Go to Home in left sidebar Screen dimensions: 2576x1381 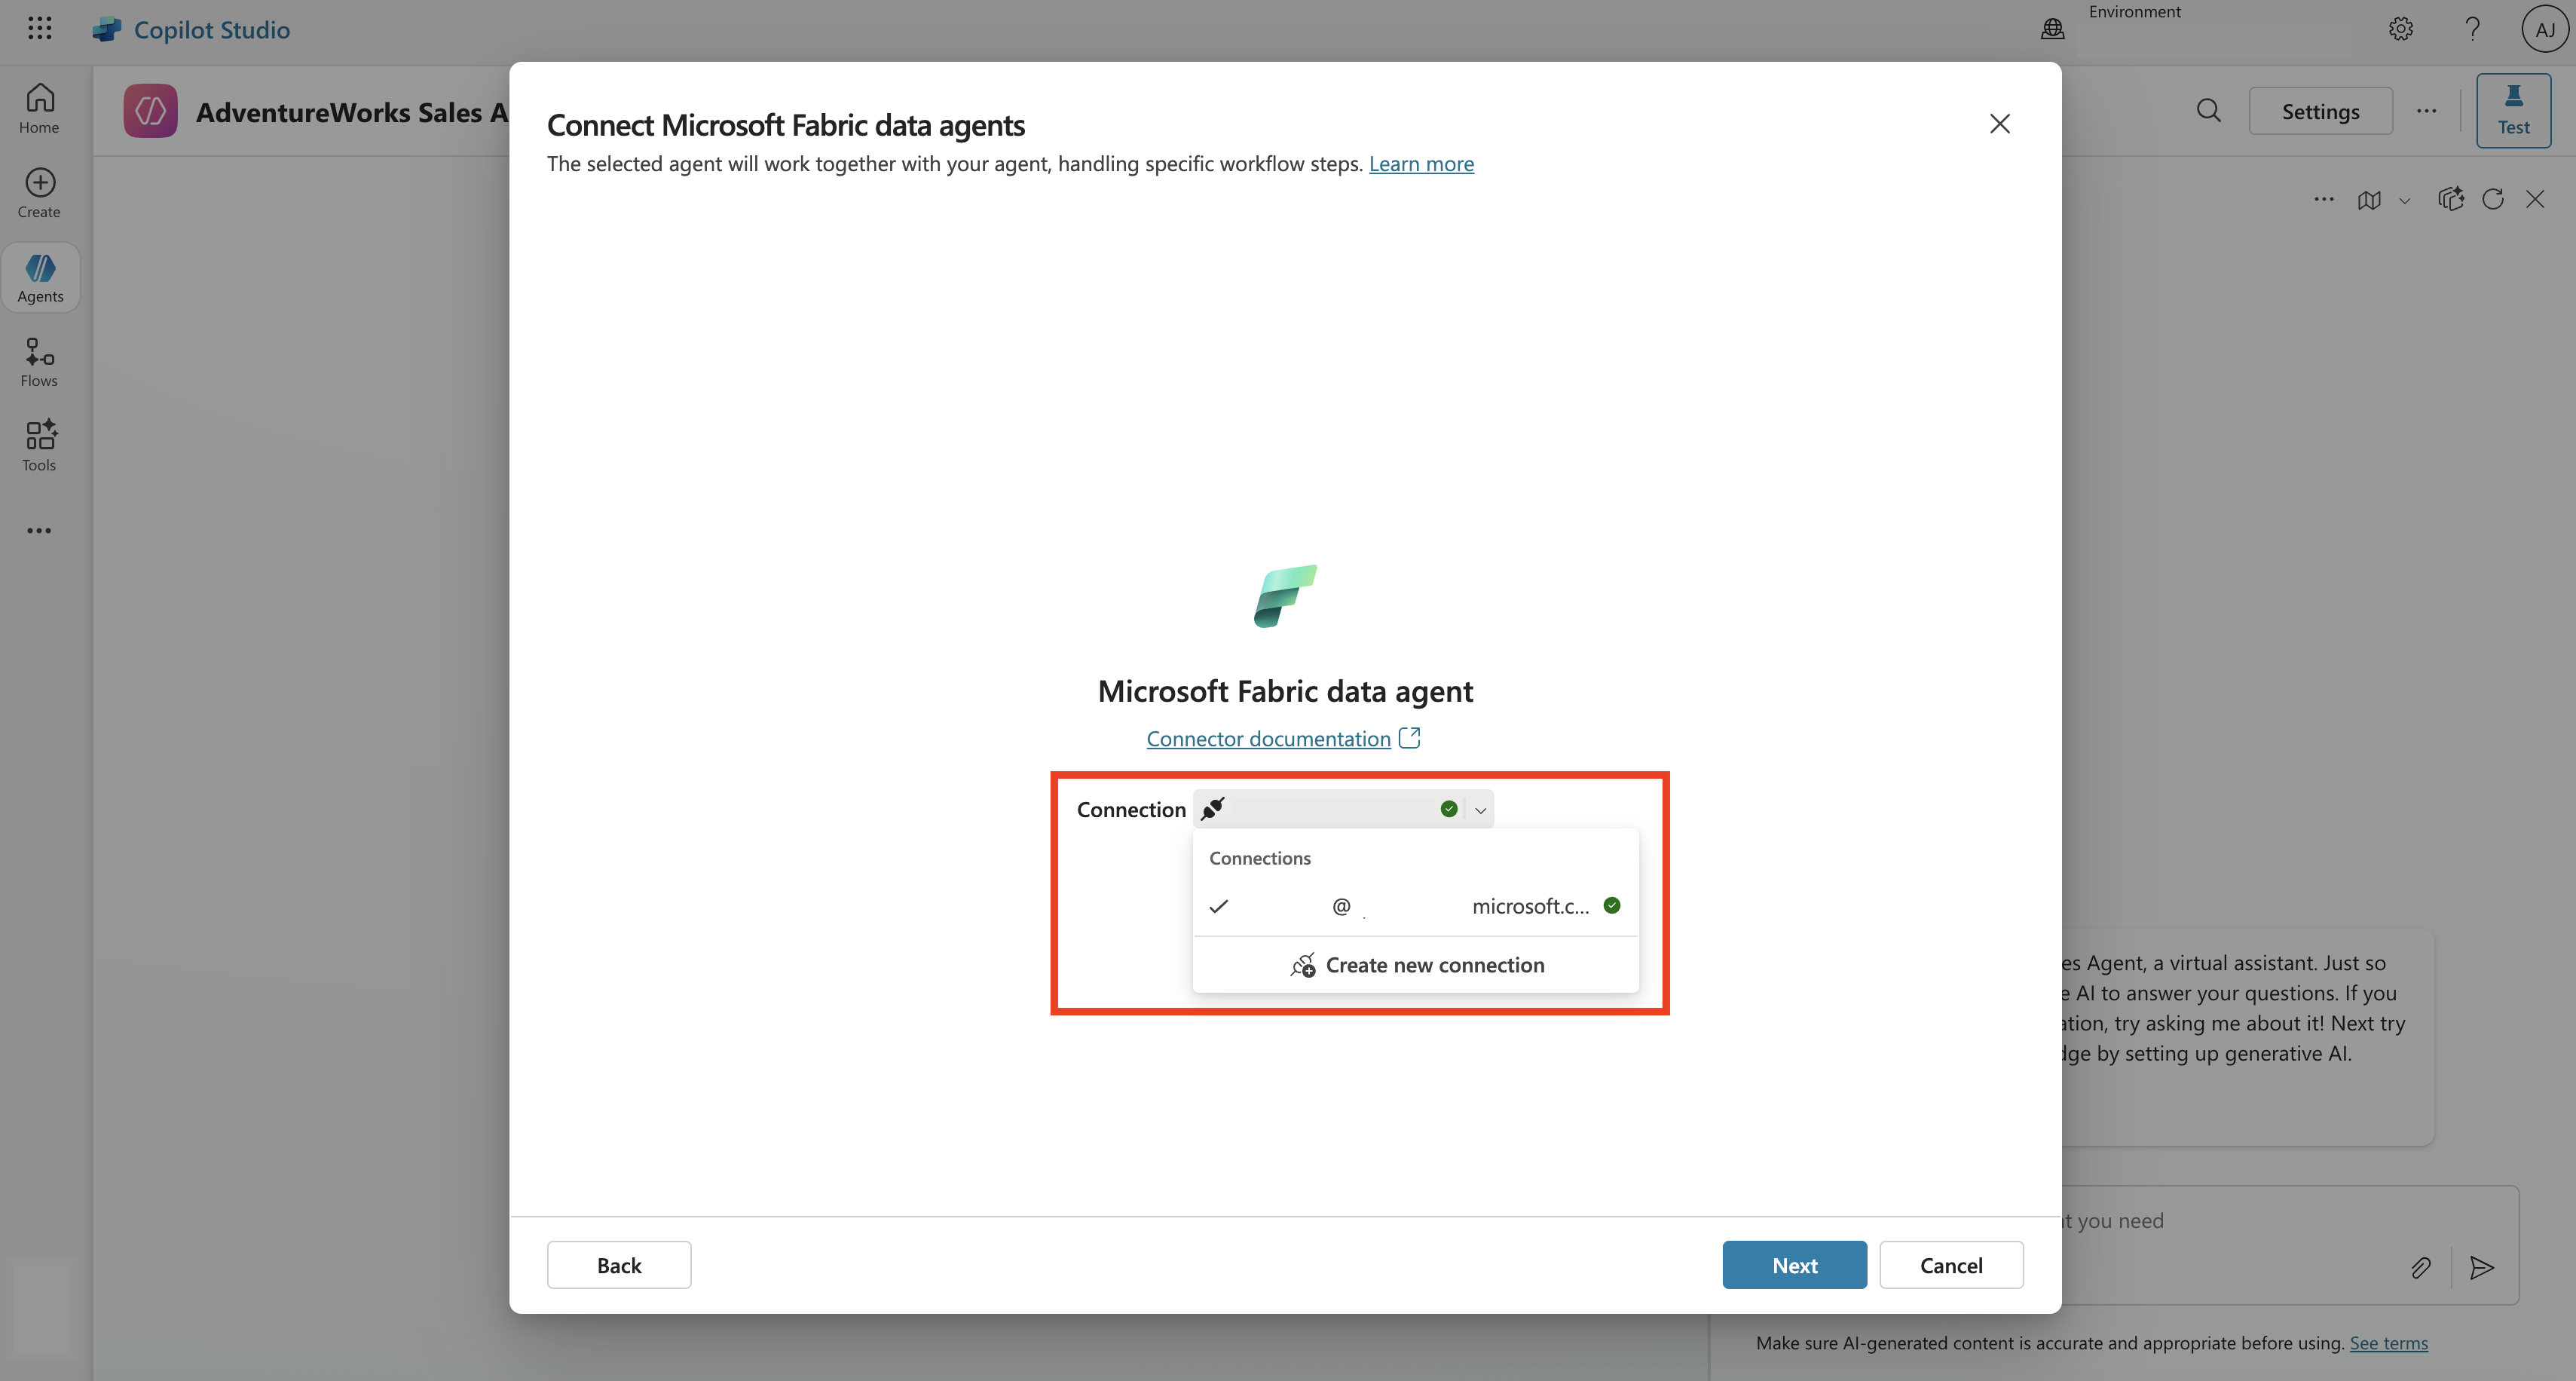pyautogui.click(x=39, y=108)
